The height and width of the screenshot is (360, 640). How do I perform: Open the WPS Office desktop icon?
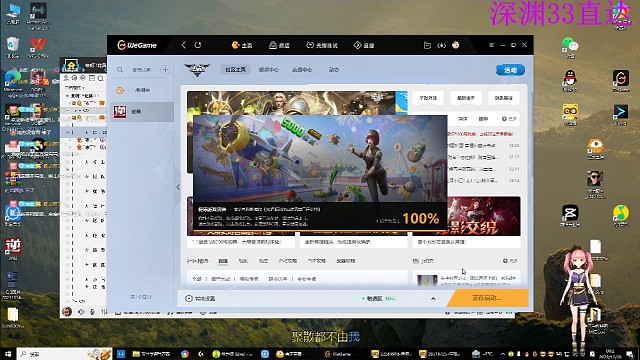[x=38, y=47]
